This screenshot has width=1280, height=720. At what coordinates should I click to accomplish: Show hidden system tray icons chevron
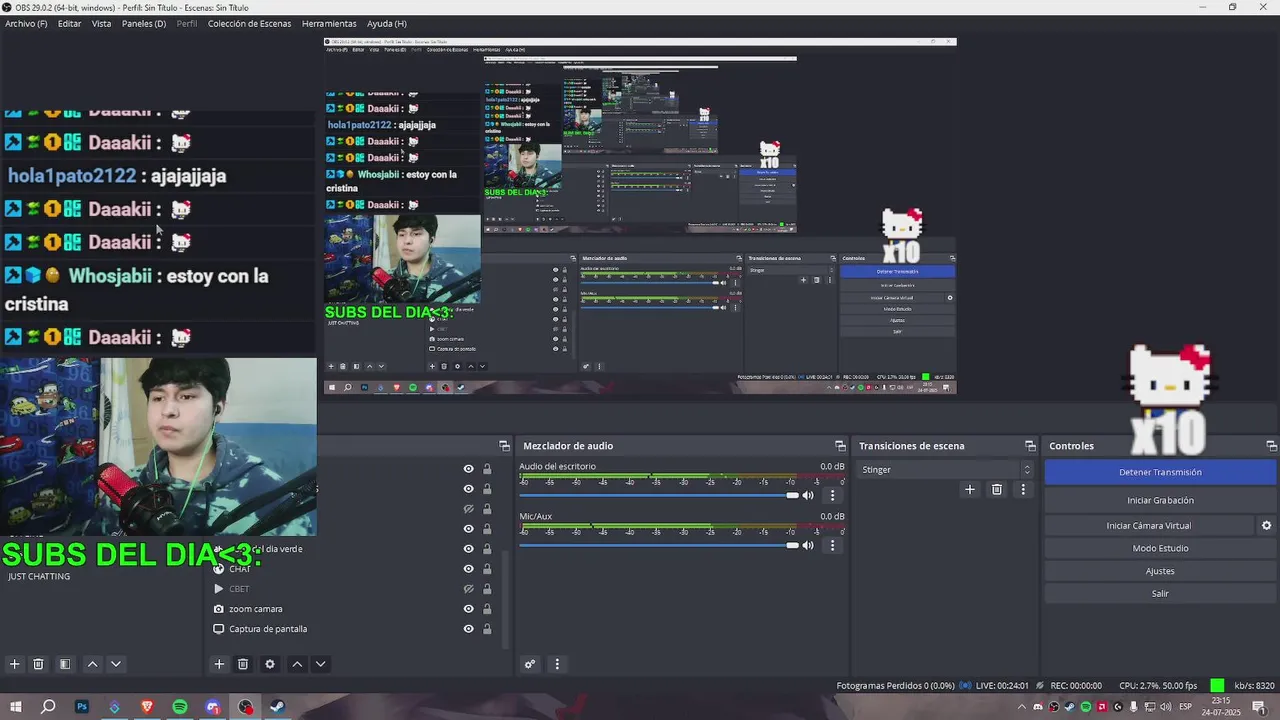click(x=1022, y=707)
